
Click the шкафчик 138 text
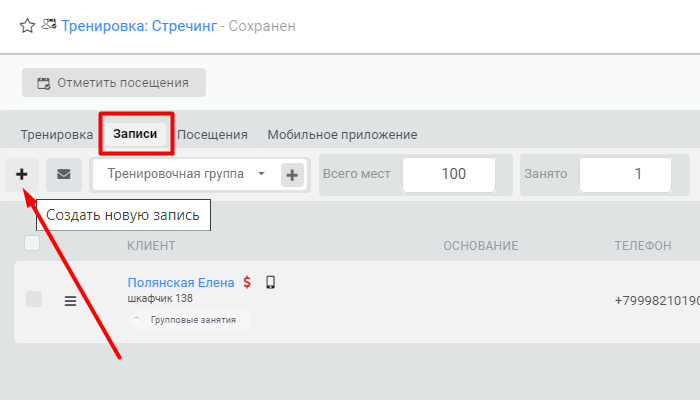(160, 298)
